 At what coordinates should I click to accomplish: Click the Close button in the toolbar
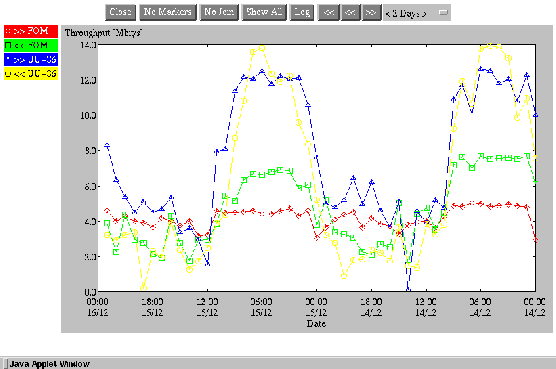[x=121, y=12]
